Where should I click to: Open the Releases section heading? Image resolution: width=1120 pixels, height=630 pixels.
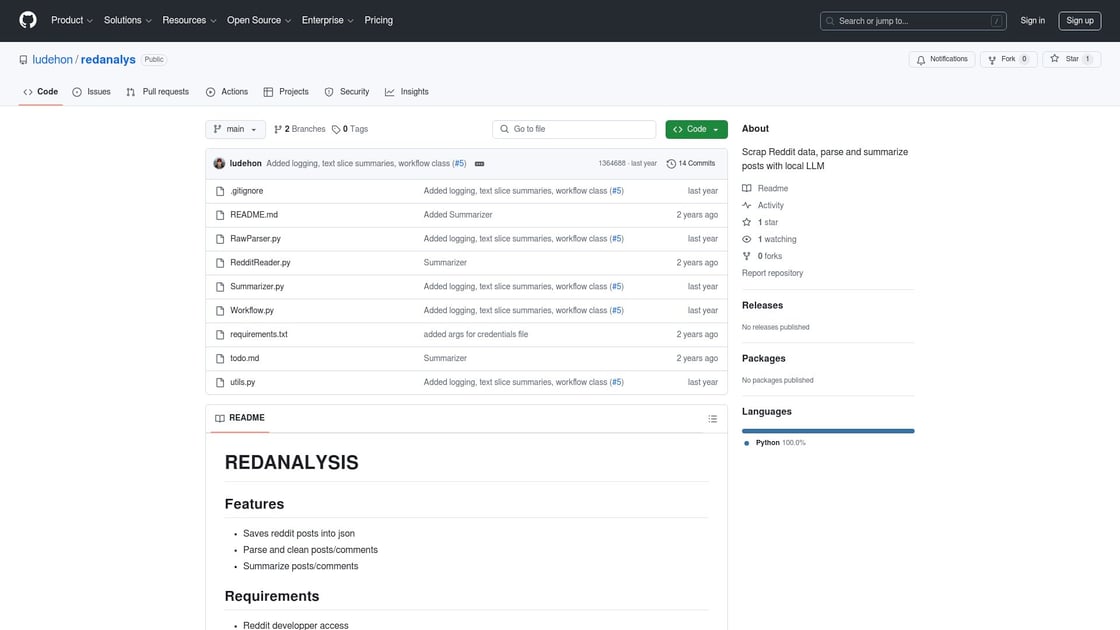[x=762, y=305]
